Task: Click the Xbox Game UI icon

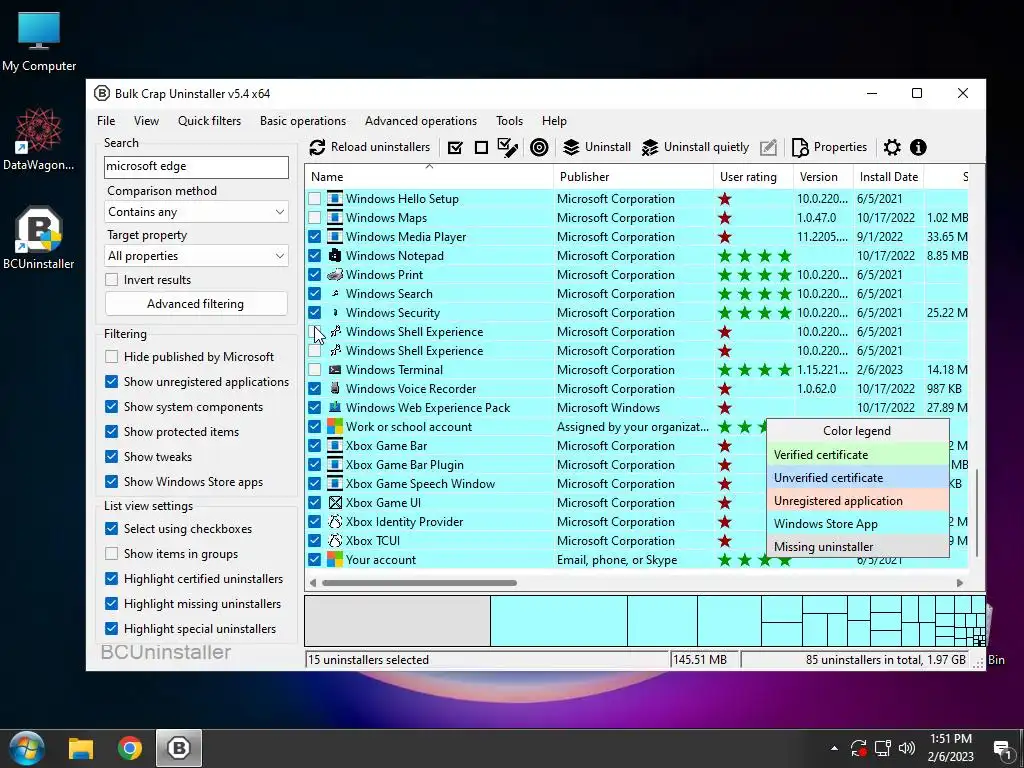Action: point(334,502)
